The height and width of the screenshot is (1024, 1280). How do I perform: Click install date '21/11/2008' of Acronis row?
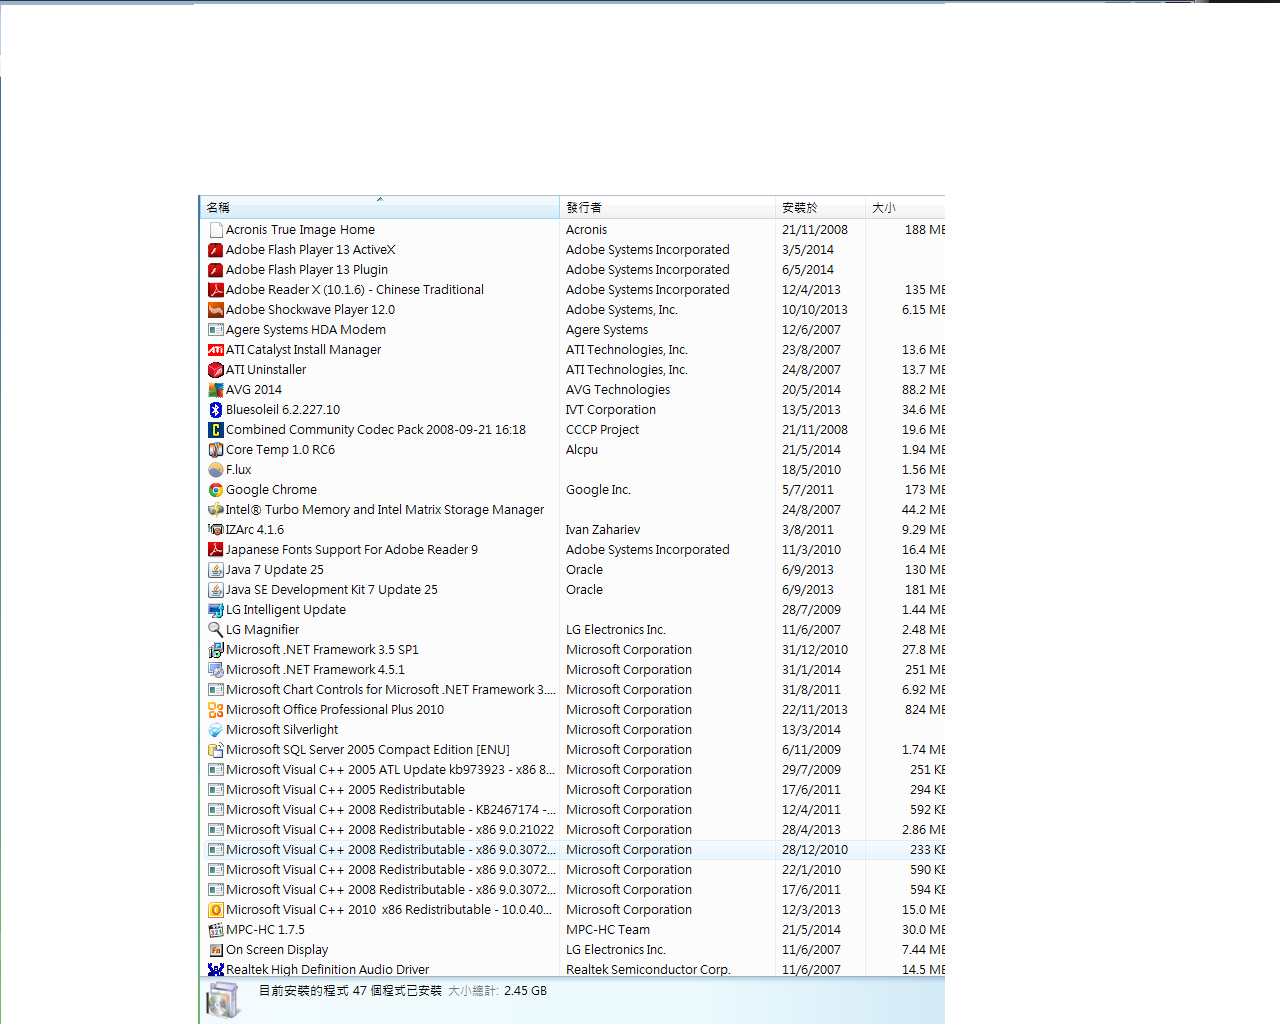click(x=815, y=230)
